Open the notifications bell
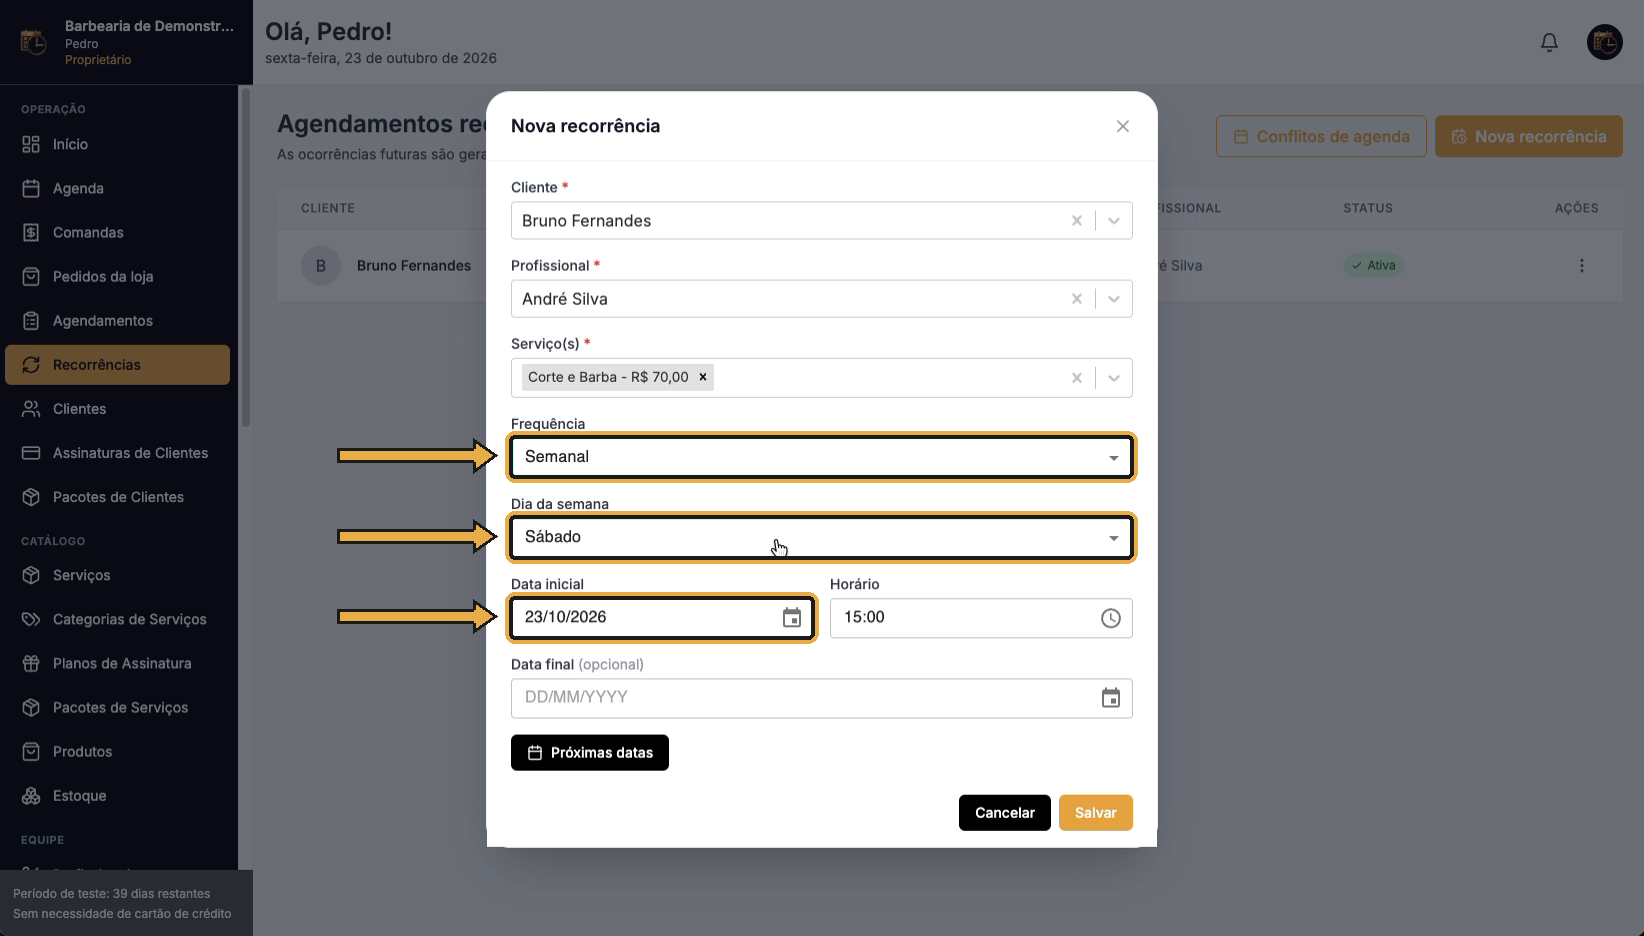The image size is (1644, 936). coord(1549,42)
